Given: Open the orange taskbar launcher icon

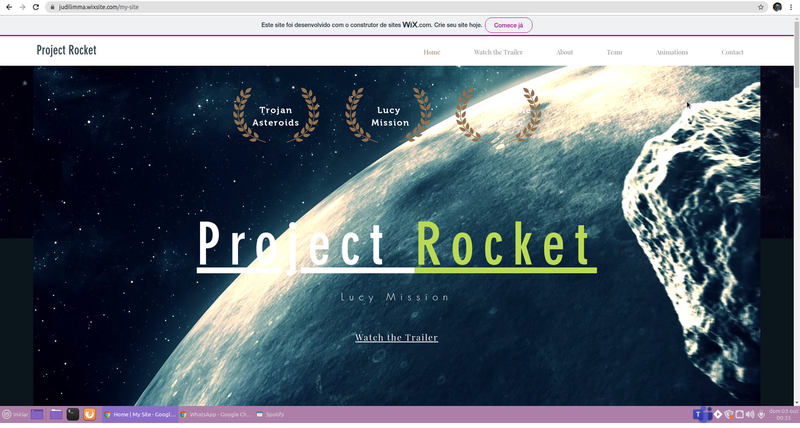Looking at the screenshot, I should pos(90,414).
